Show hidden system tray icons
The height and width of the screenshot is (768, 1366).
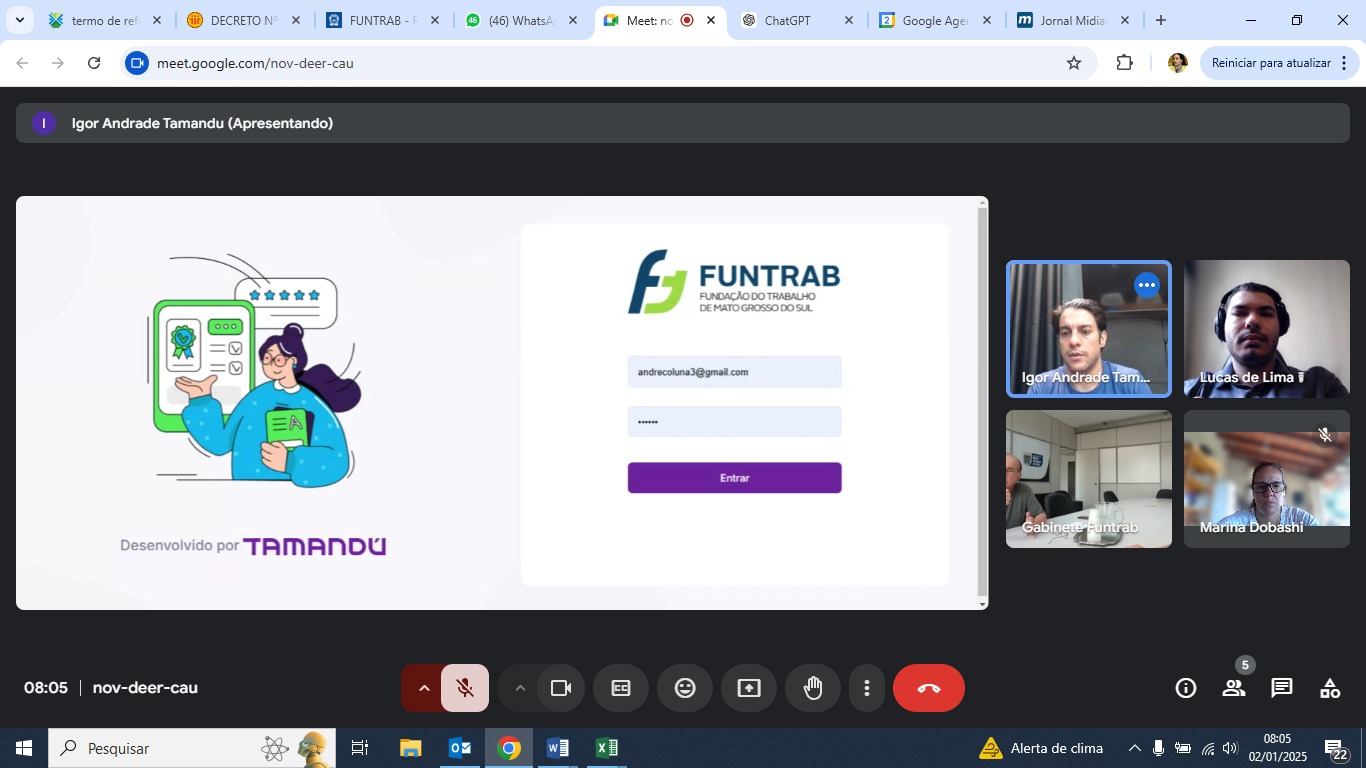coord(1135,748)
